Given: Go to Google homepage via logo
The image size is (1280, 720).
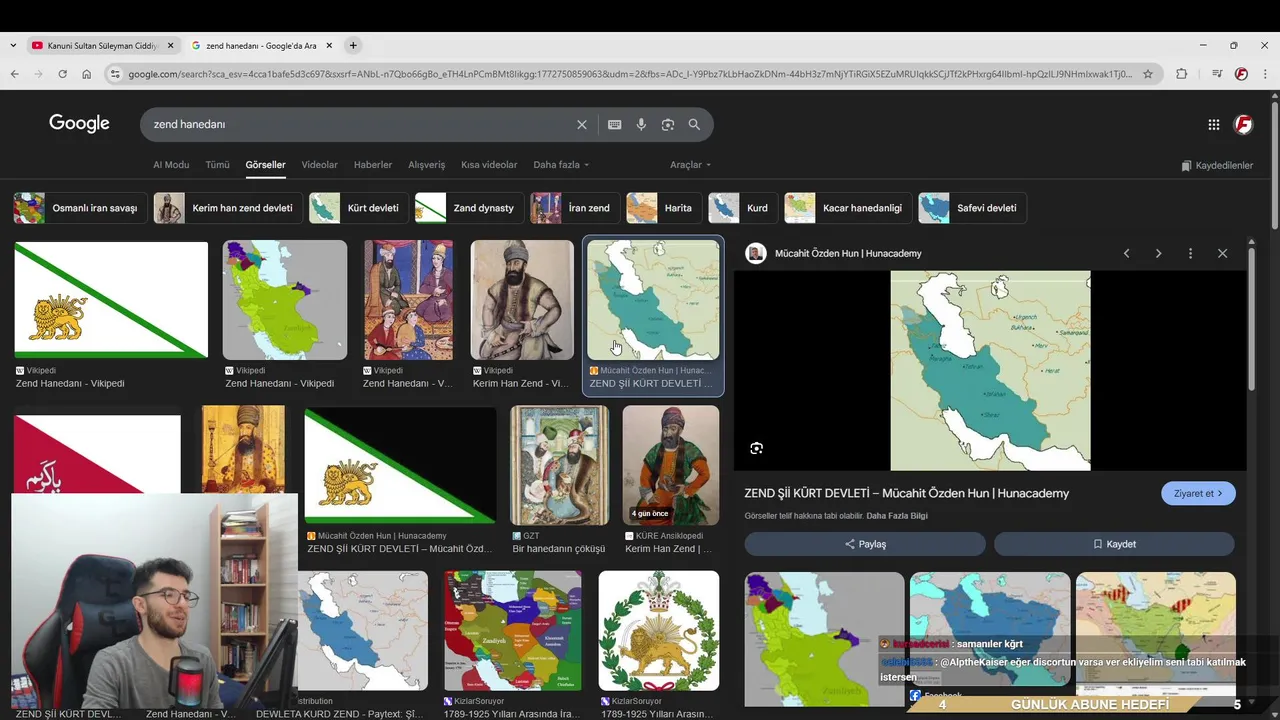Looking at the screenshot, I should click(79, 123).
